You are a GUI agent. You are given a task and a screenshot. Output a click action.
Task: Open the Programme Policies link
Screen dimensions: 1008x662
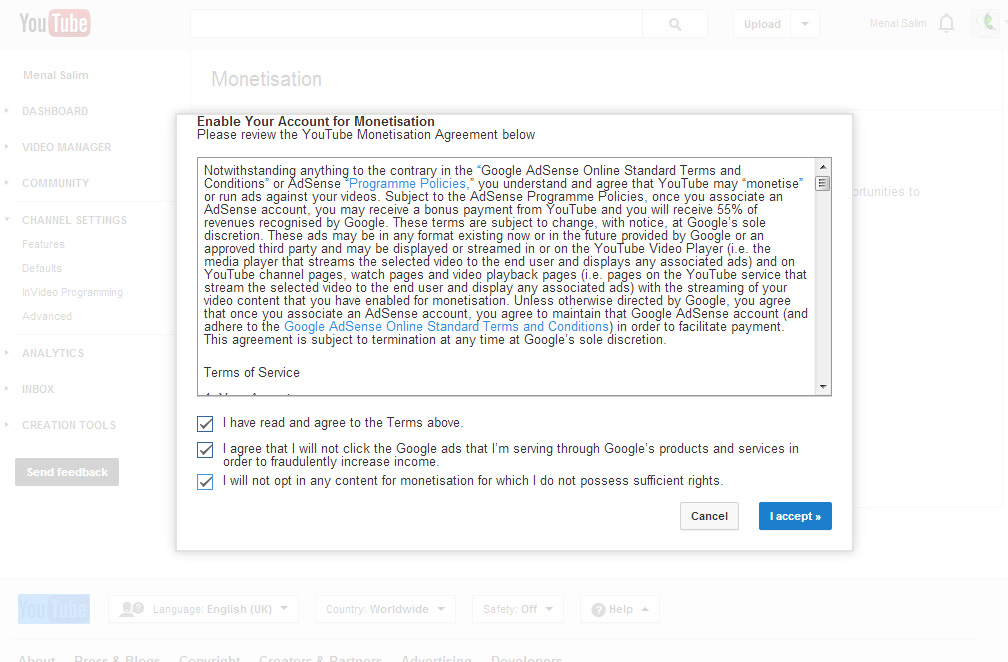click(x=408, y=184)
